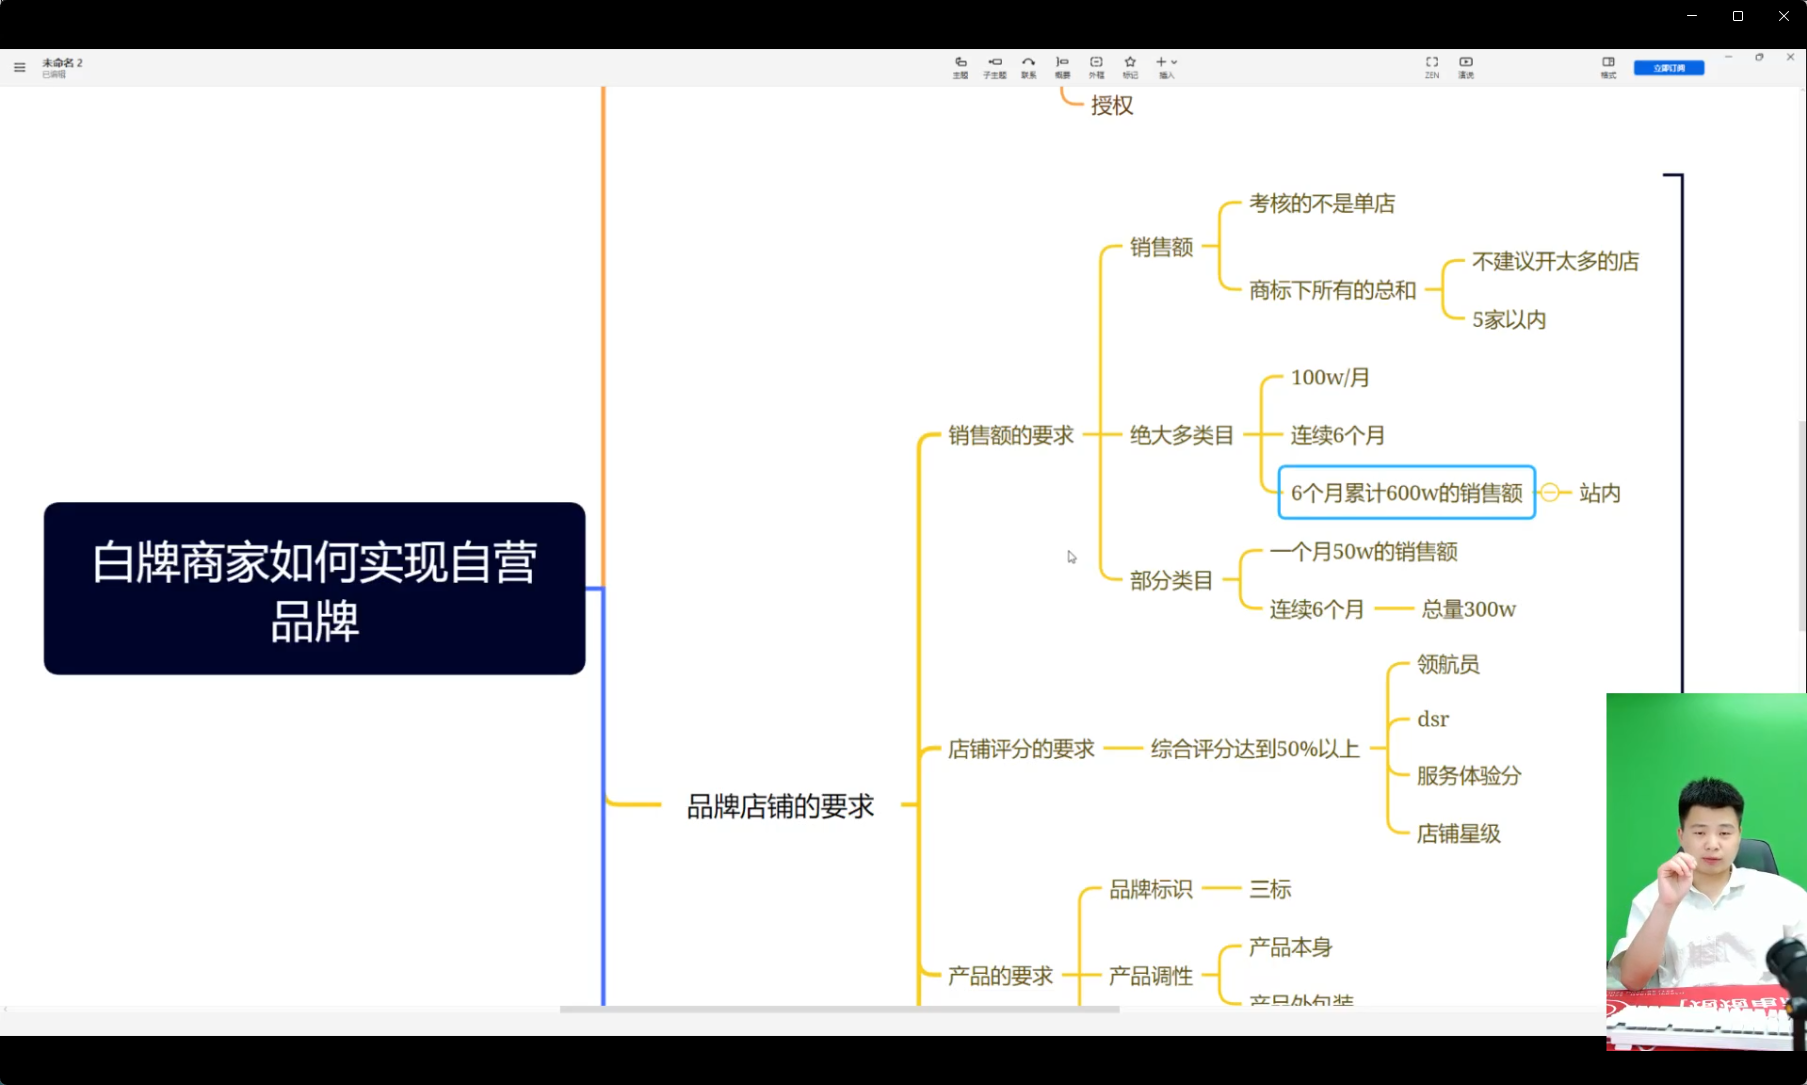
Task: Add a boundary with the 外框 icon
Action: coord(1096,66)
